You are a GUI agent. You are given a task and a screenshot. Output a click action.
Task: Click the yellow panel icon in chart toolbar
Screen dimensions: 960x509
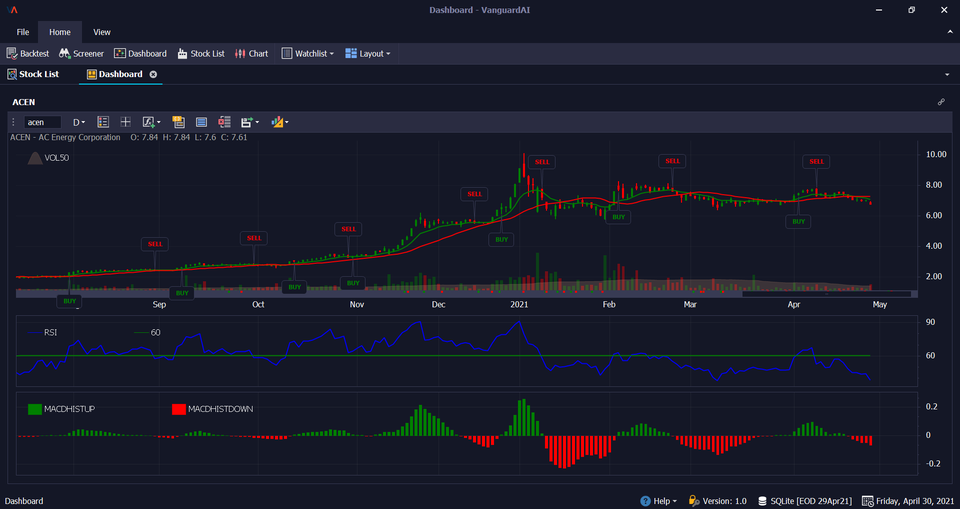tap(178, 122)
